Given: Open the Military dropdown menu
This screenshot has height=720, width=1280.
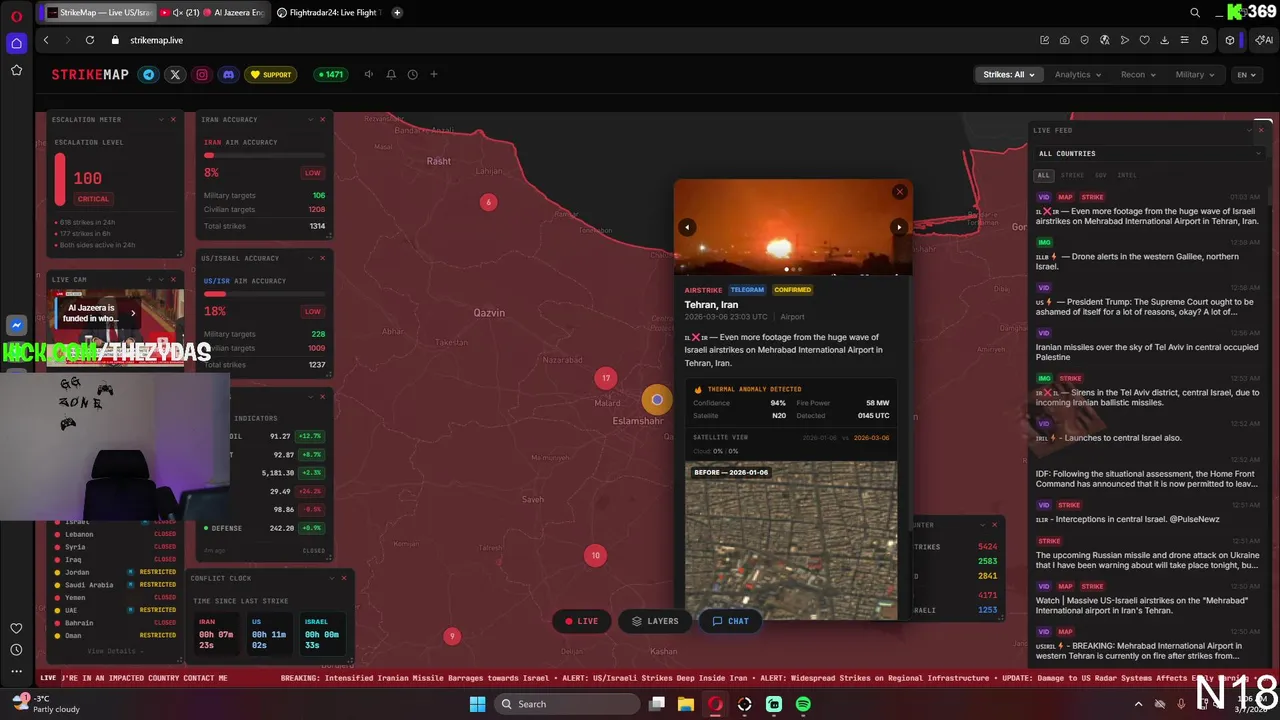Looking at the screenshot, I should coord(1195,74).
